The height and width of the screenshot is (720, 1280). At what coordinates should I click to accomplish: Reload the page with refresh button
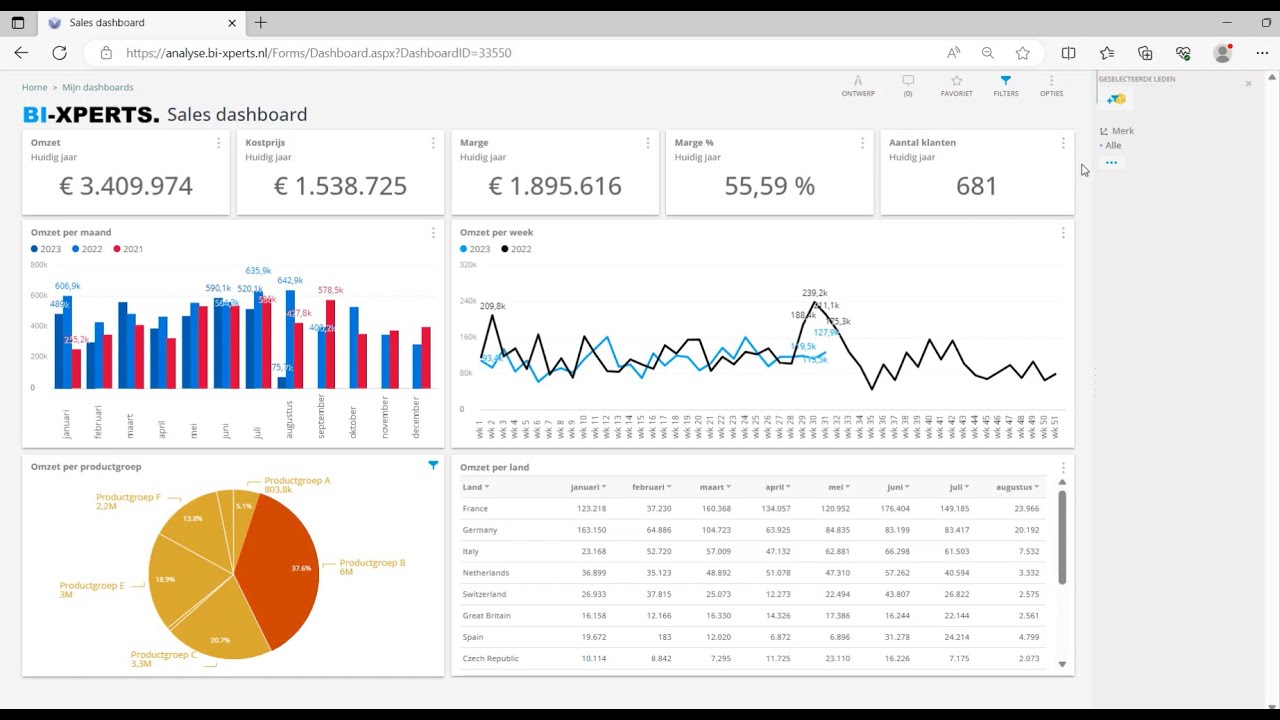pos(60,53)
